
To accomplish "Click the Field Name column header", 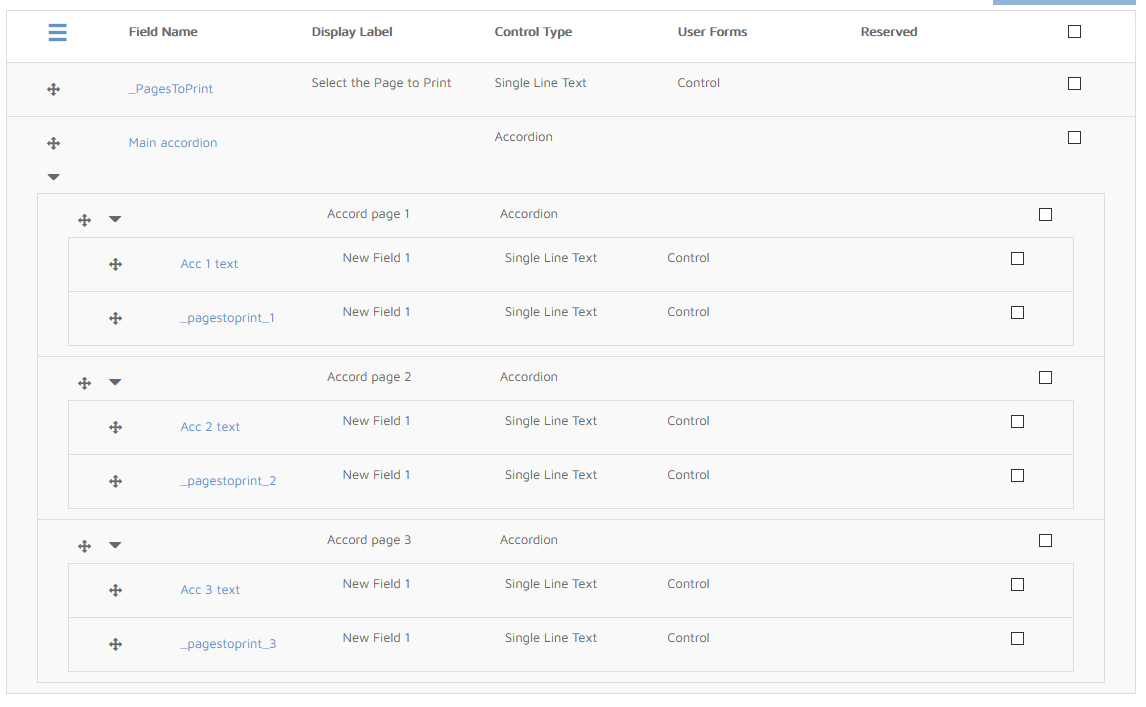I will [x=163, y=32].
